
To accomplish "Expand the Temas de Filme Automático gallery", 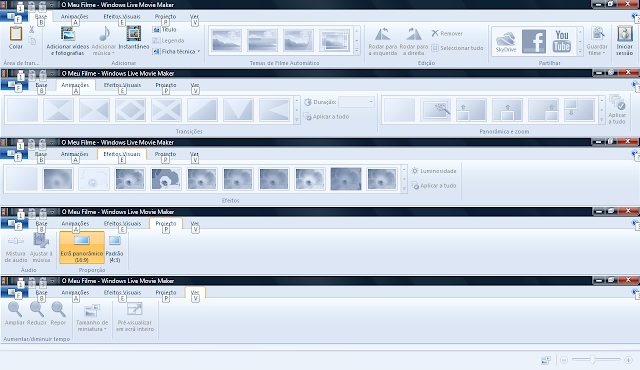I will 357,51.
